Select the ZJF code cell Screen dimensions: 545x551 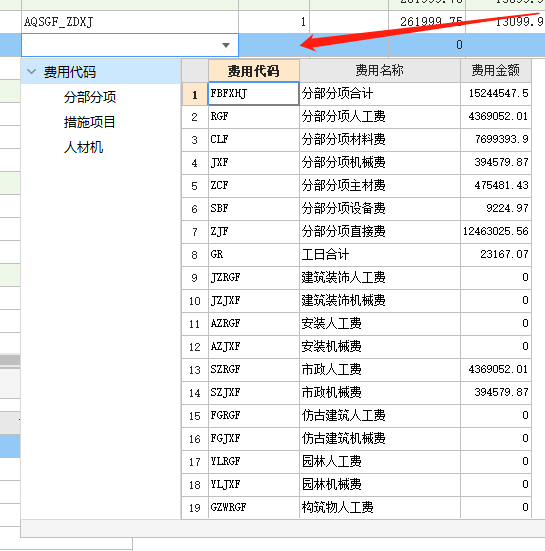(254, 232)
